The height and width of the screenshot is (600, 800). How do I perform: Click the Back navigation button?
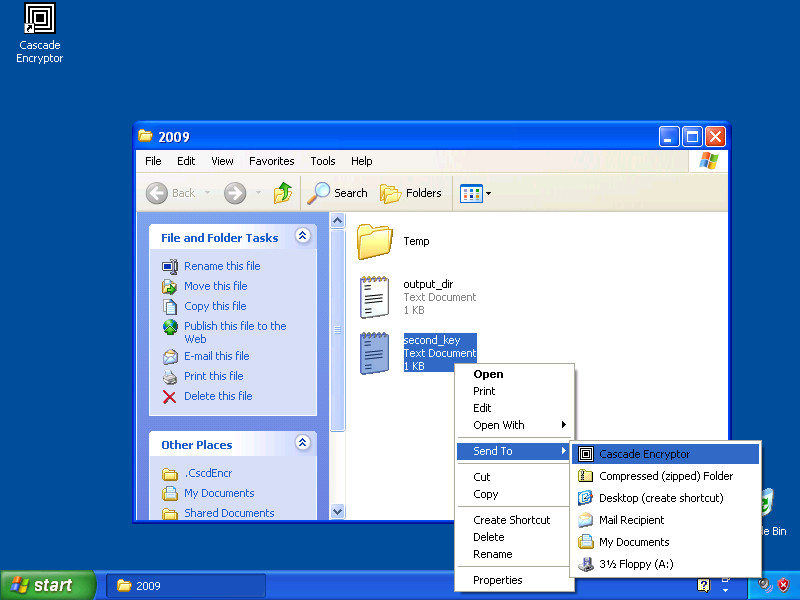(171, 193)
